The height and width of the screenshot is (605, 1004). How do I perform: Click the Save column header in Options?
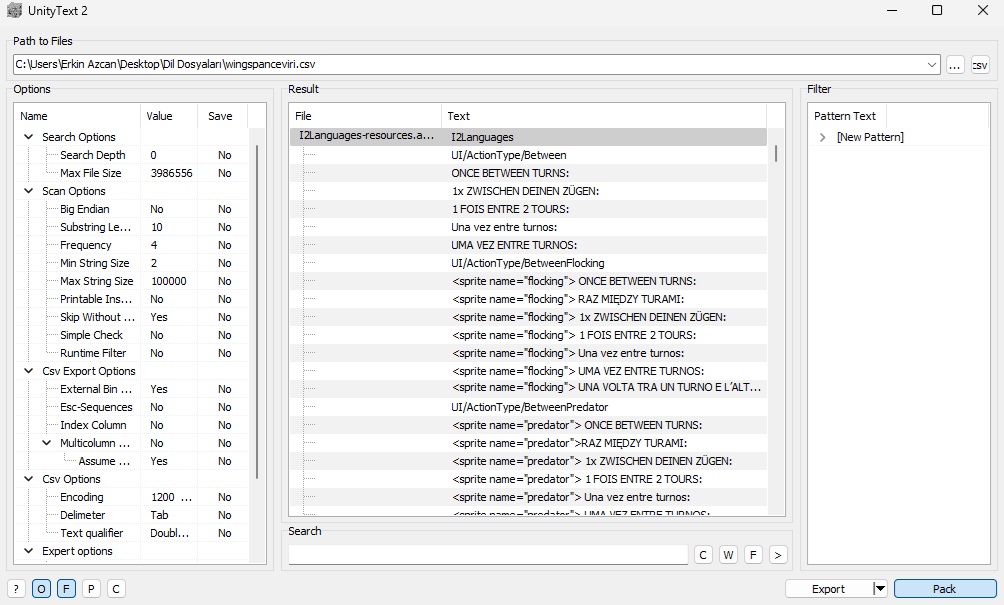coord(222,116)
